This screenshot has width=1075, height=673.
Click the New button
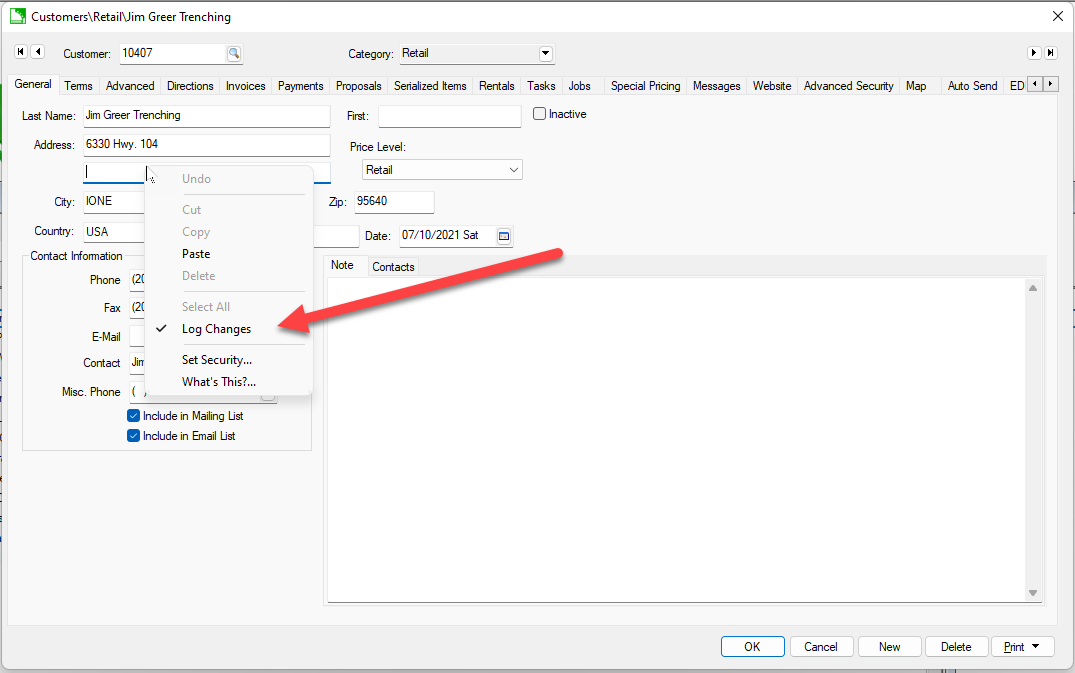(x=889, y=646)
